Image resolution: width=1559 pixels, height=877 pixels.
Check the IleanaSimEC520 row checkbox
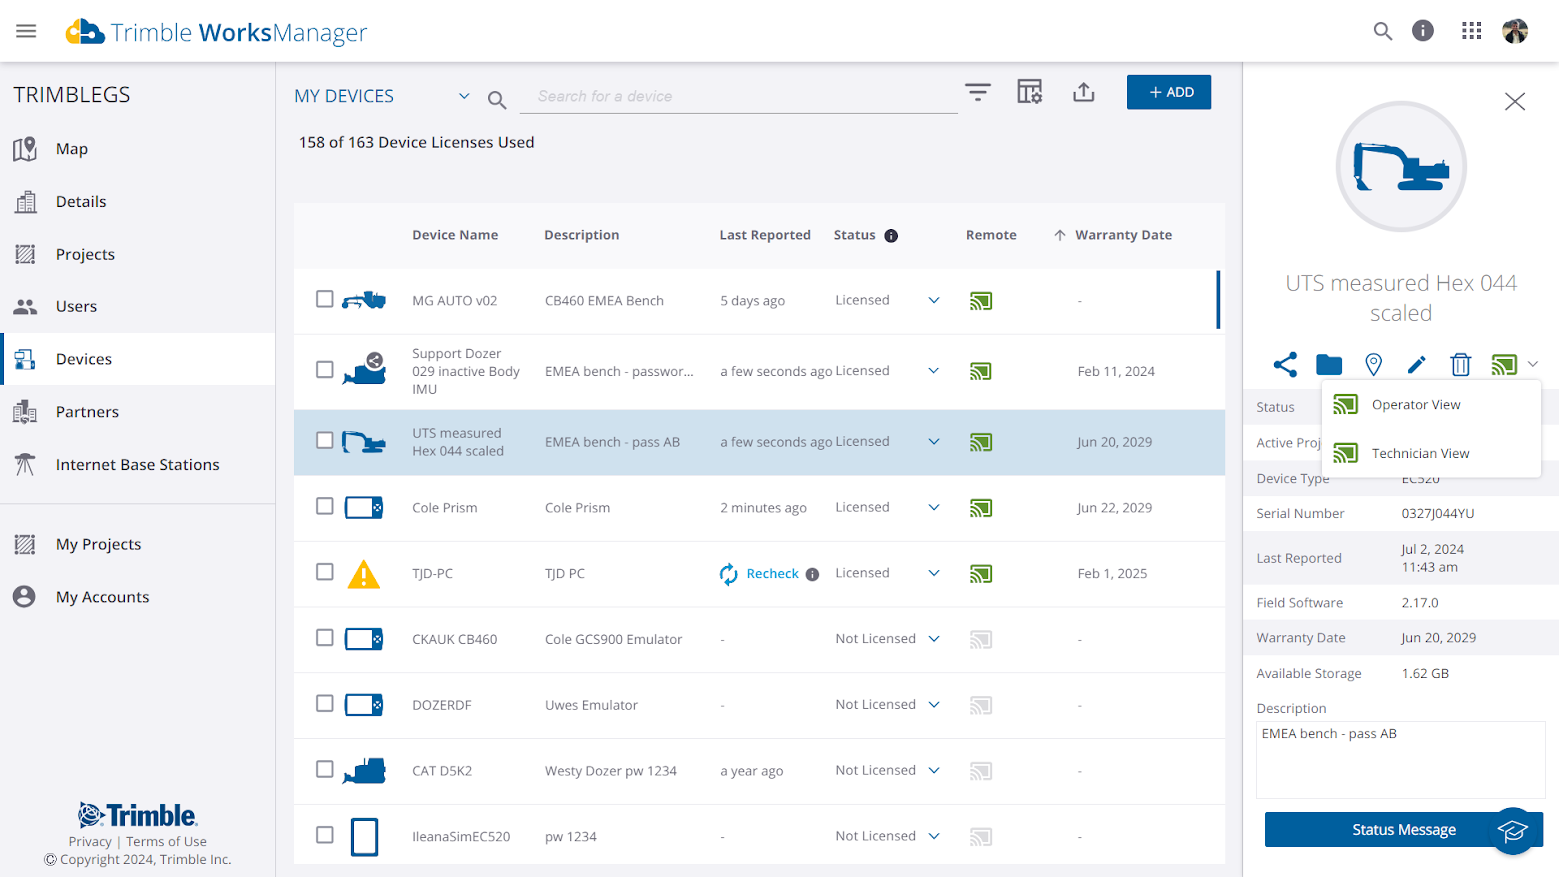point(324,835)
